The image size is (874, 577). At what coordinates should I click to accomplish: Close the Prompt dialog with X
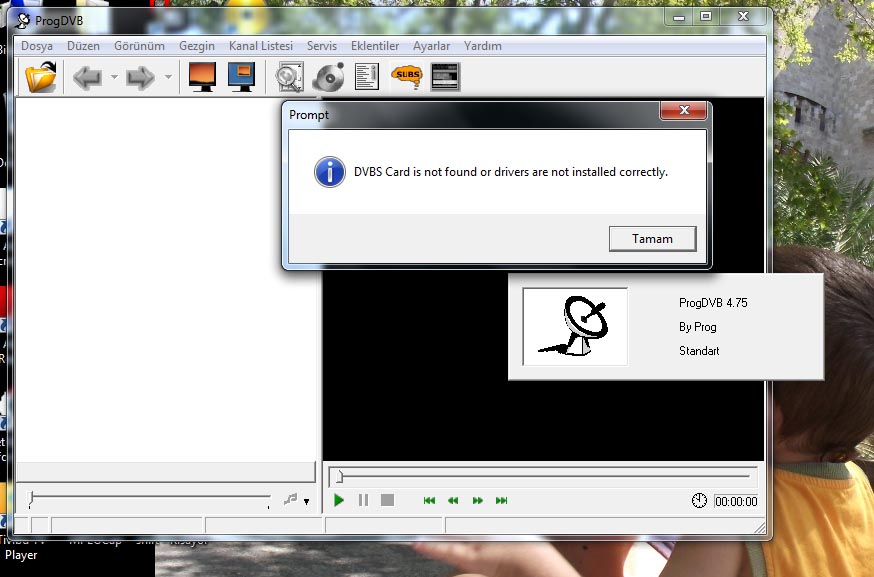click(x=684, y=110)
